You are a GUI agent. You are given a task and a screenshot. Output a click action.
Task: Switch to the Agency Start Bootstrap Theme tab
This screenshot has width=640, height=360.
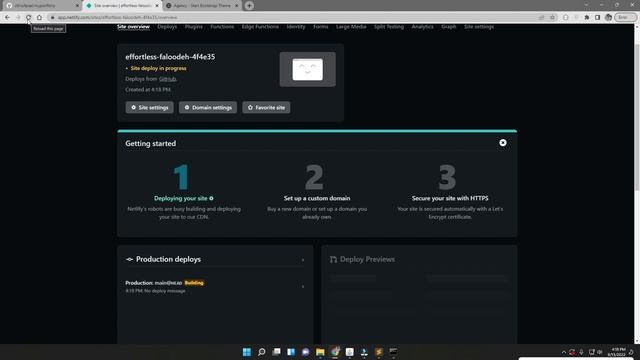point(202,6)
